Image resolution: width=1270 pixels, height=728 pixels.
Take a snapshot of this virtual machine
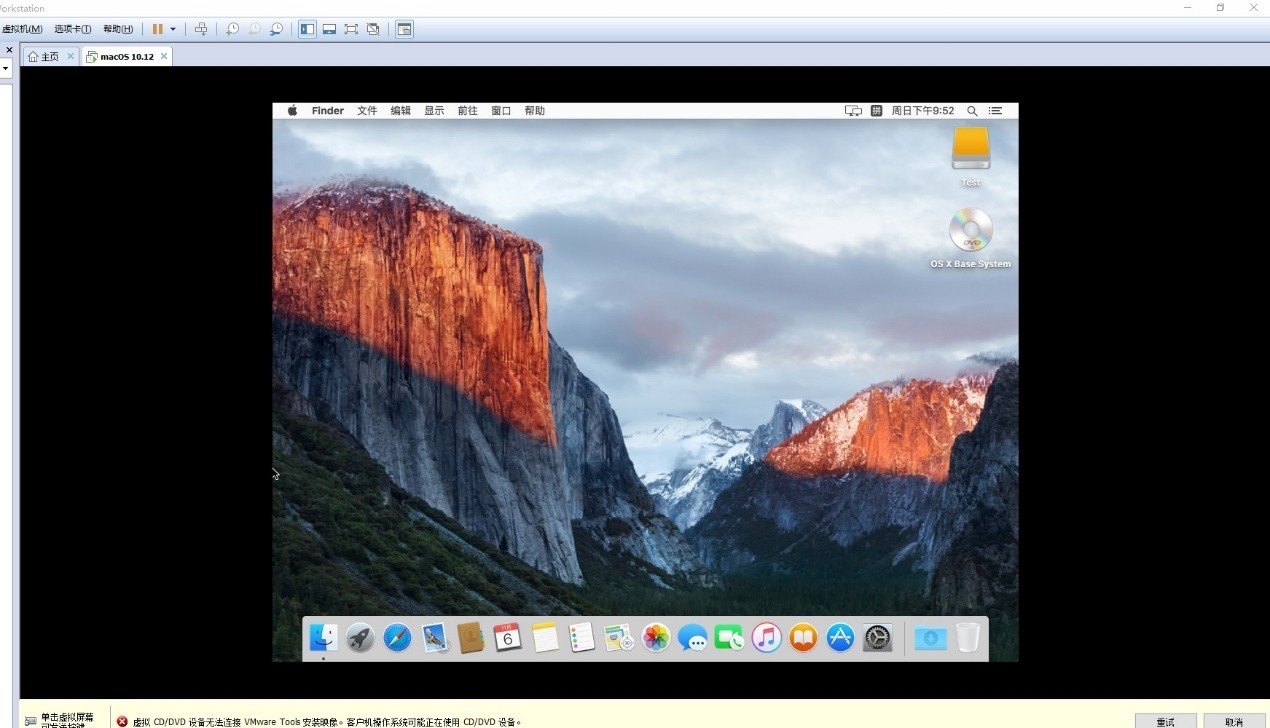coord(232,29)
